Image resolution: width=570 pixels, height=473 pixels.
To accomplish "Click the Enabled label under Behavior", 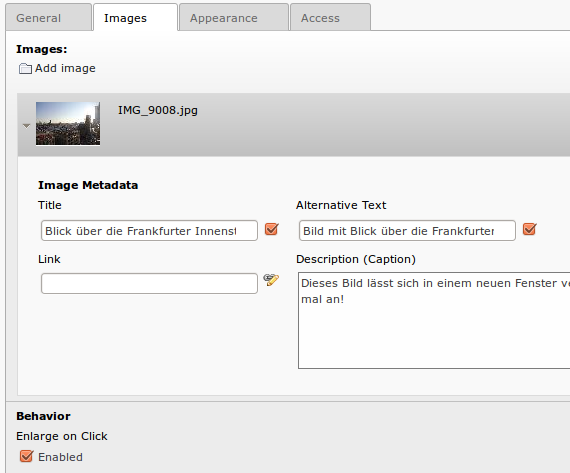I will (x=60, y=457).
